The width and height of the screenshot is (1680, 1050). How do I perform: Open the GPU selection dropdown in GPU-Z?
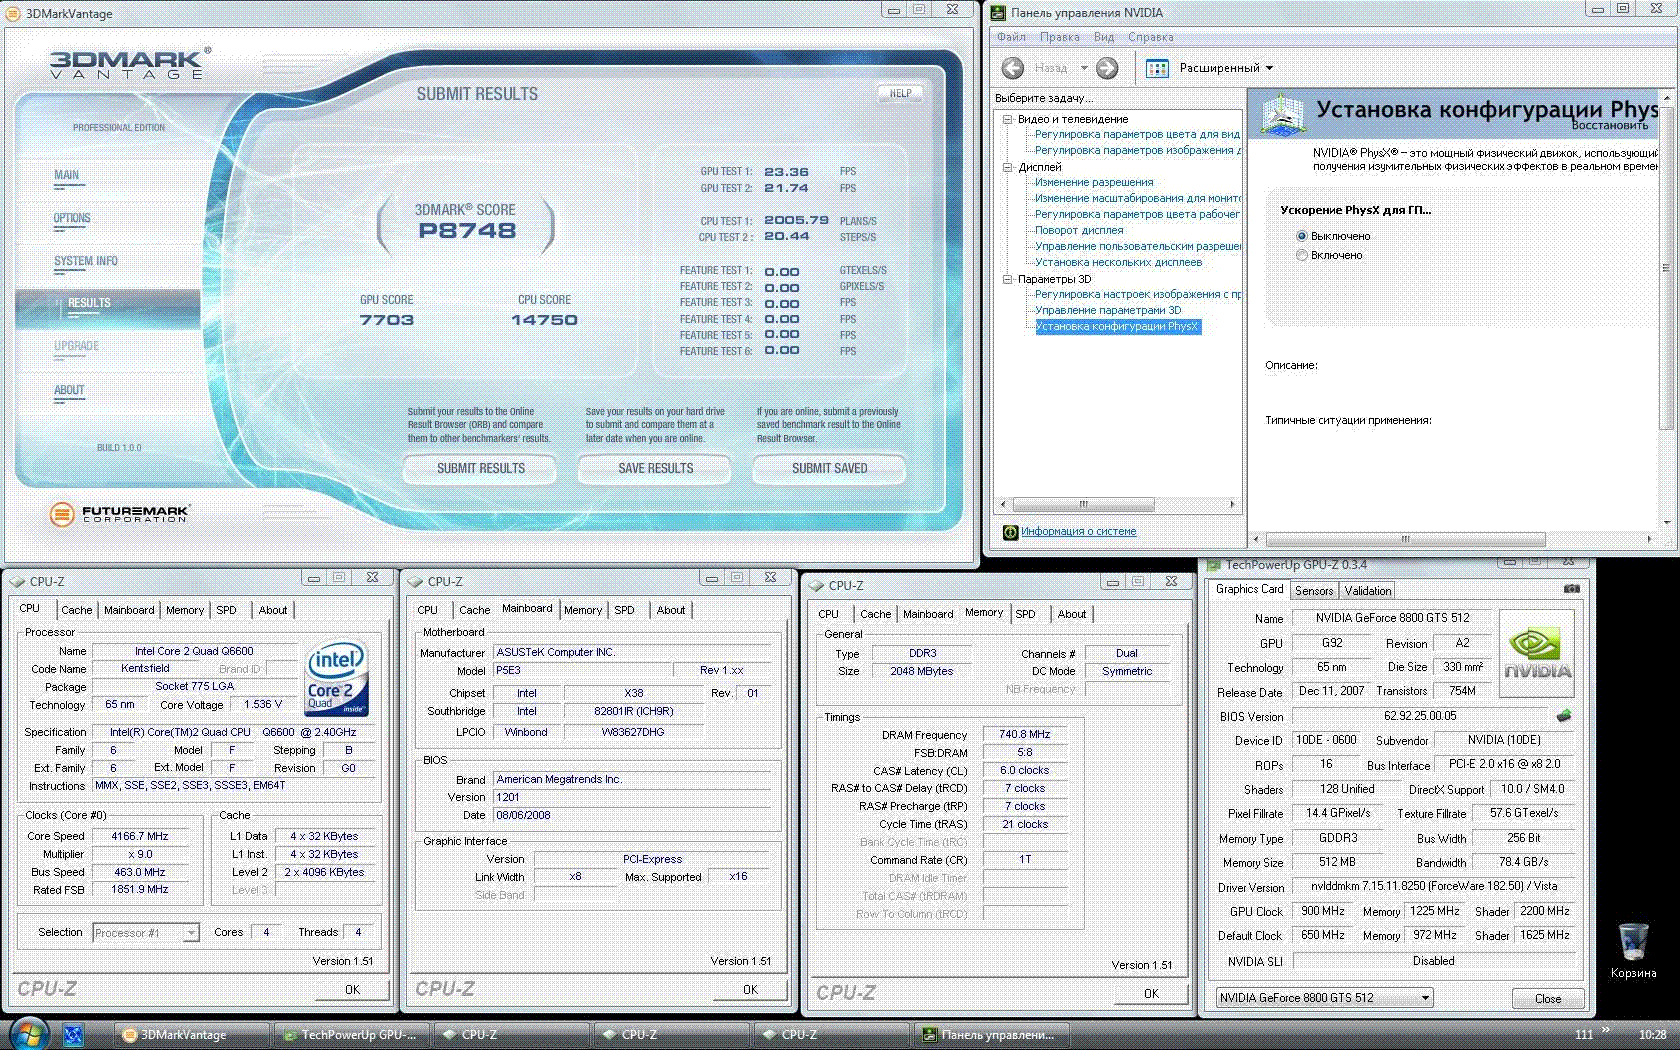(x=1324, y=997)
